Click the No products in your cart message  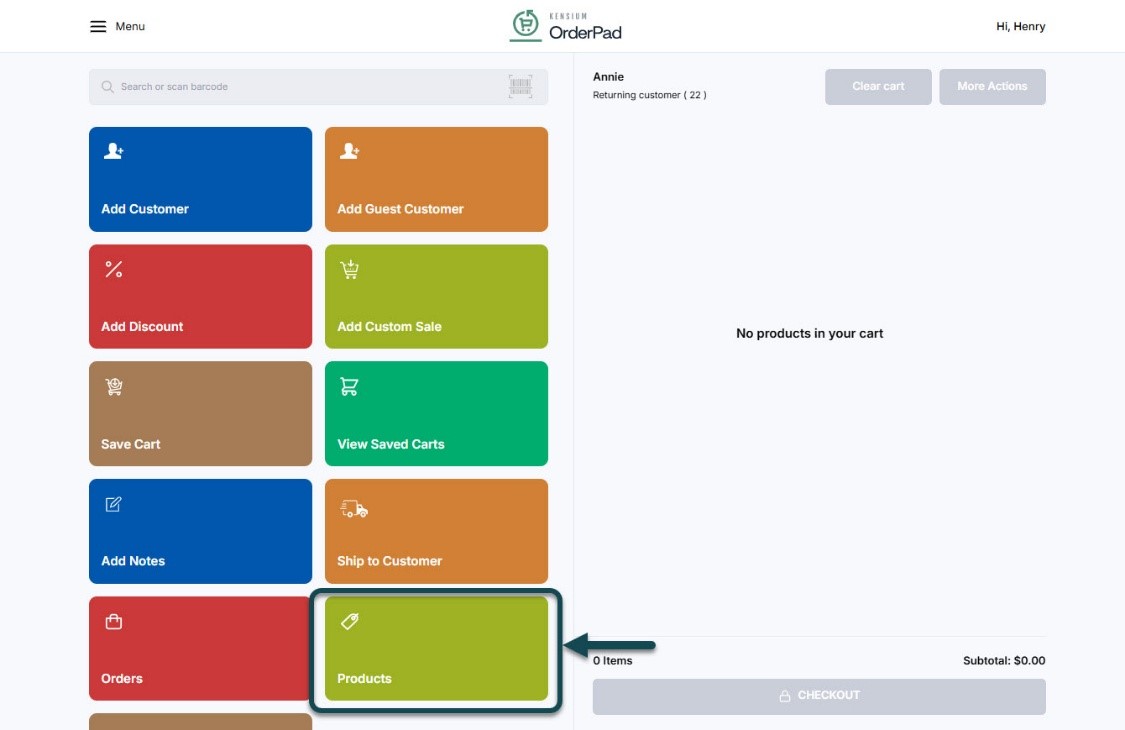809,333
